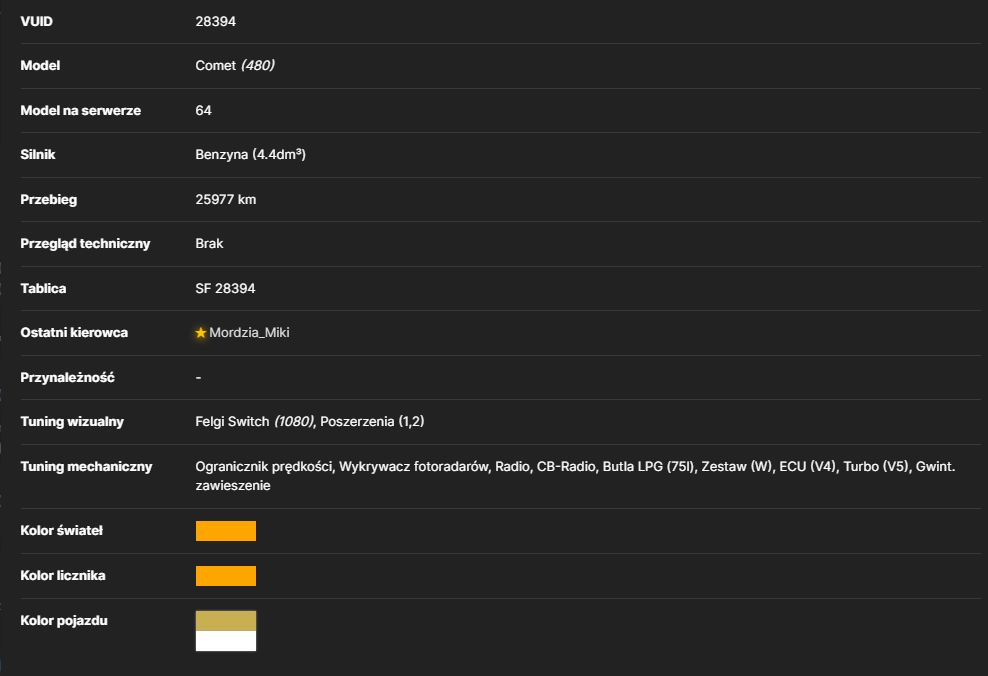
Task: Click the gold star beside Mordzia_Miki
Action: [201, 333]
